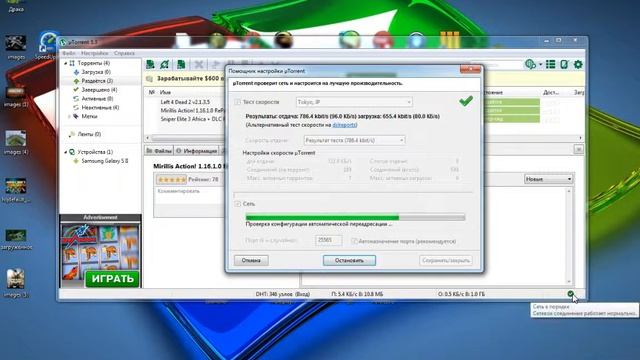Click the Remove torrent X toolbar icon

(x=199, y=64)
